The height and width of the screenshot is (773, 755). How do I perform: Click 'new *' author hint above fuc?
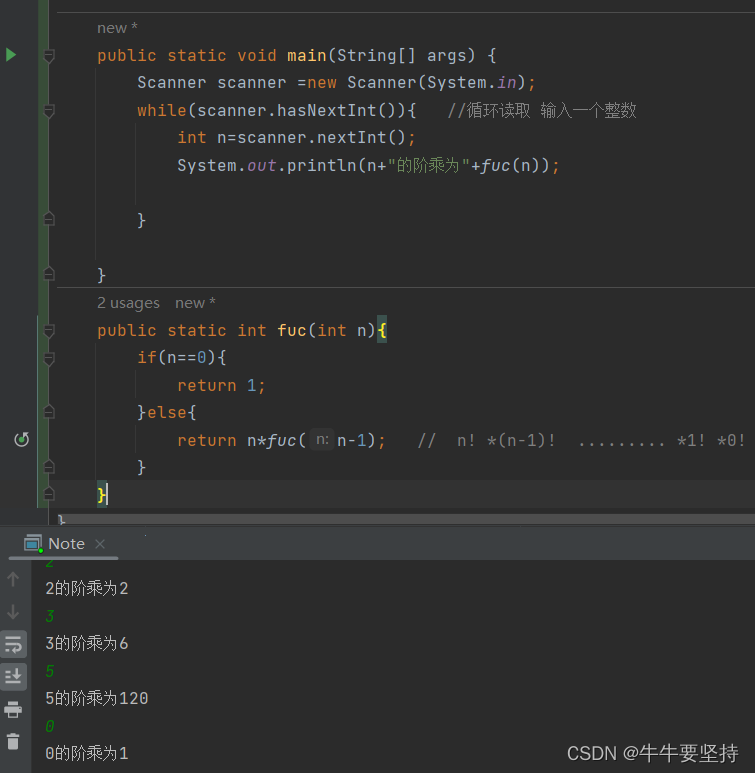(195, 303)
